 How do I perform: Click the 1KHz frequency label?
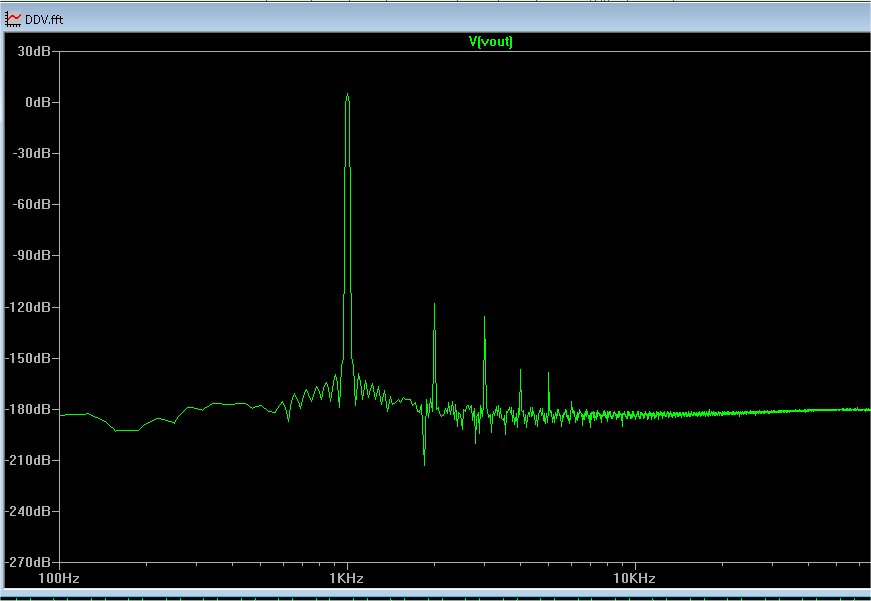347,578
